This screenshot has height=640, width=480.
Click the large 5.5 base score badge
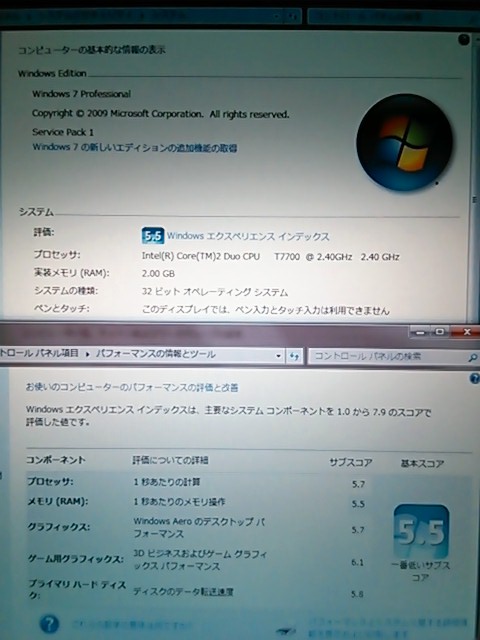[x=421, y=531]
